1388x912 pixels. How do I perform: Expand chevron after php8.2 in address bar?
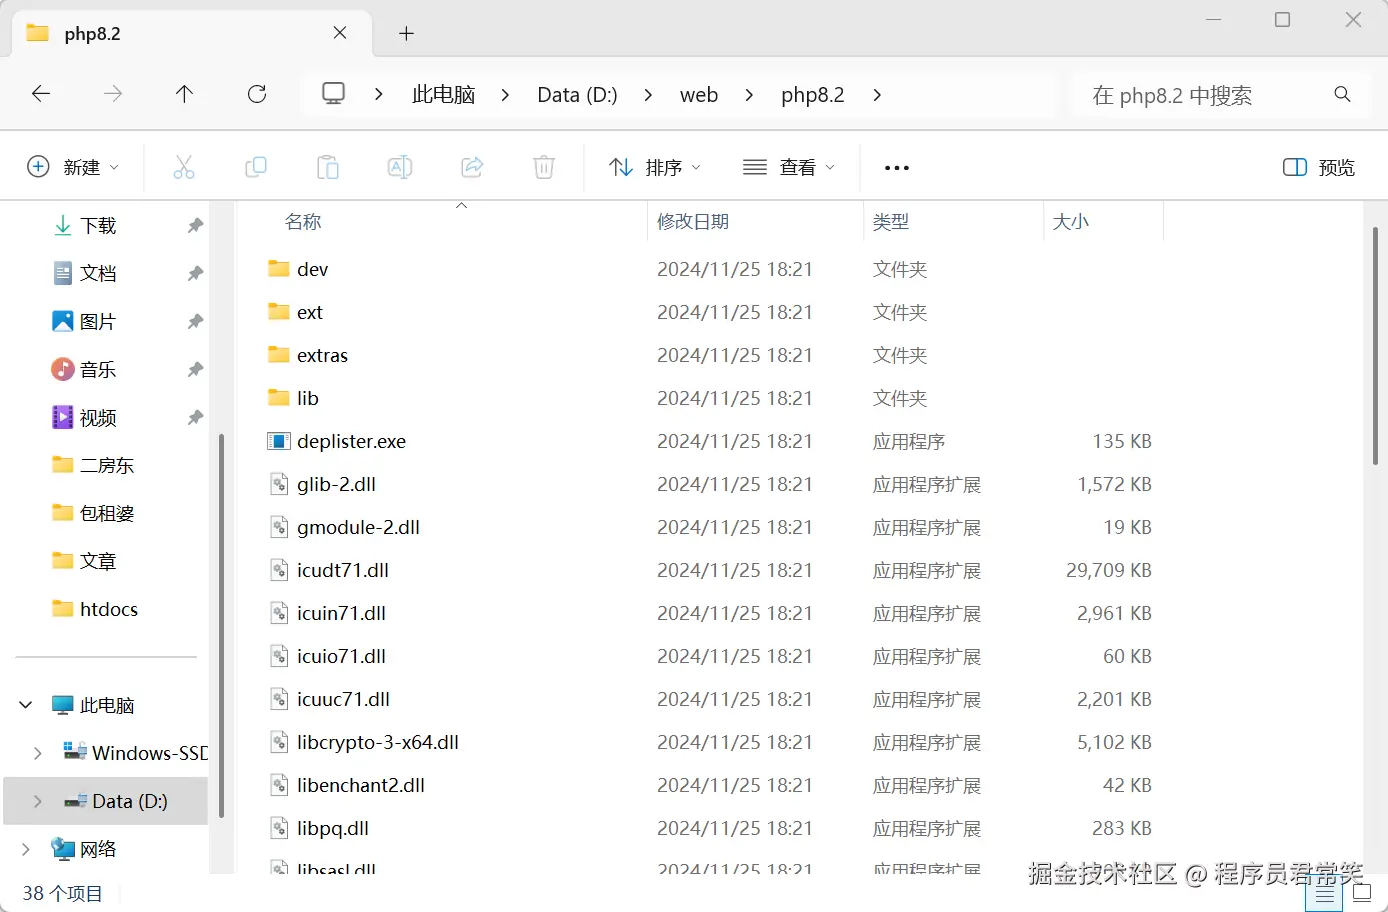point(877,94)
